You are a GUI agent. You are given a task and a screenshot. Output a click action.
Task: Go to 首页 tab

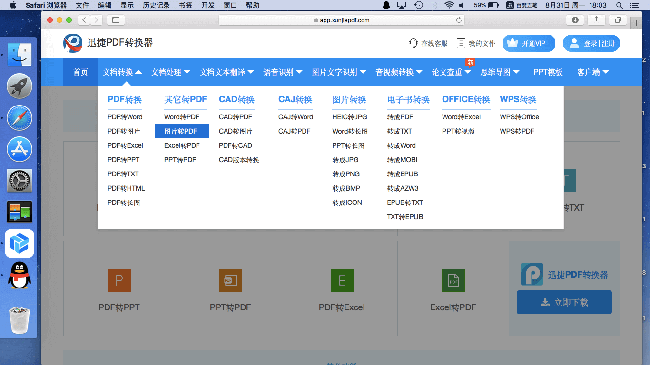[80, 72]
